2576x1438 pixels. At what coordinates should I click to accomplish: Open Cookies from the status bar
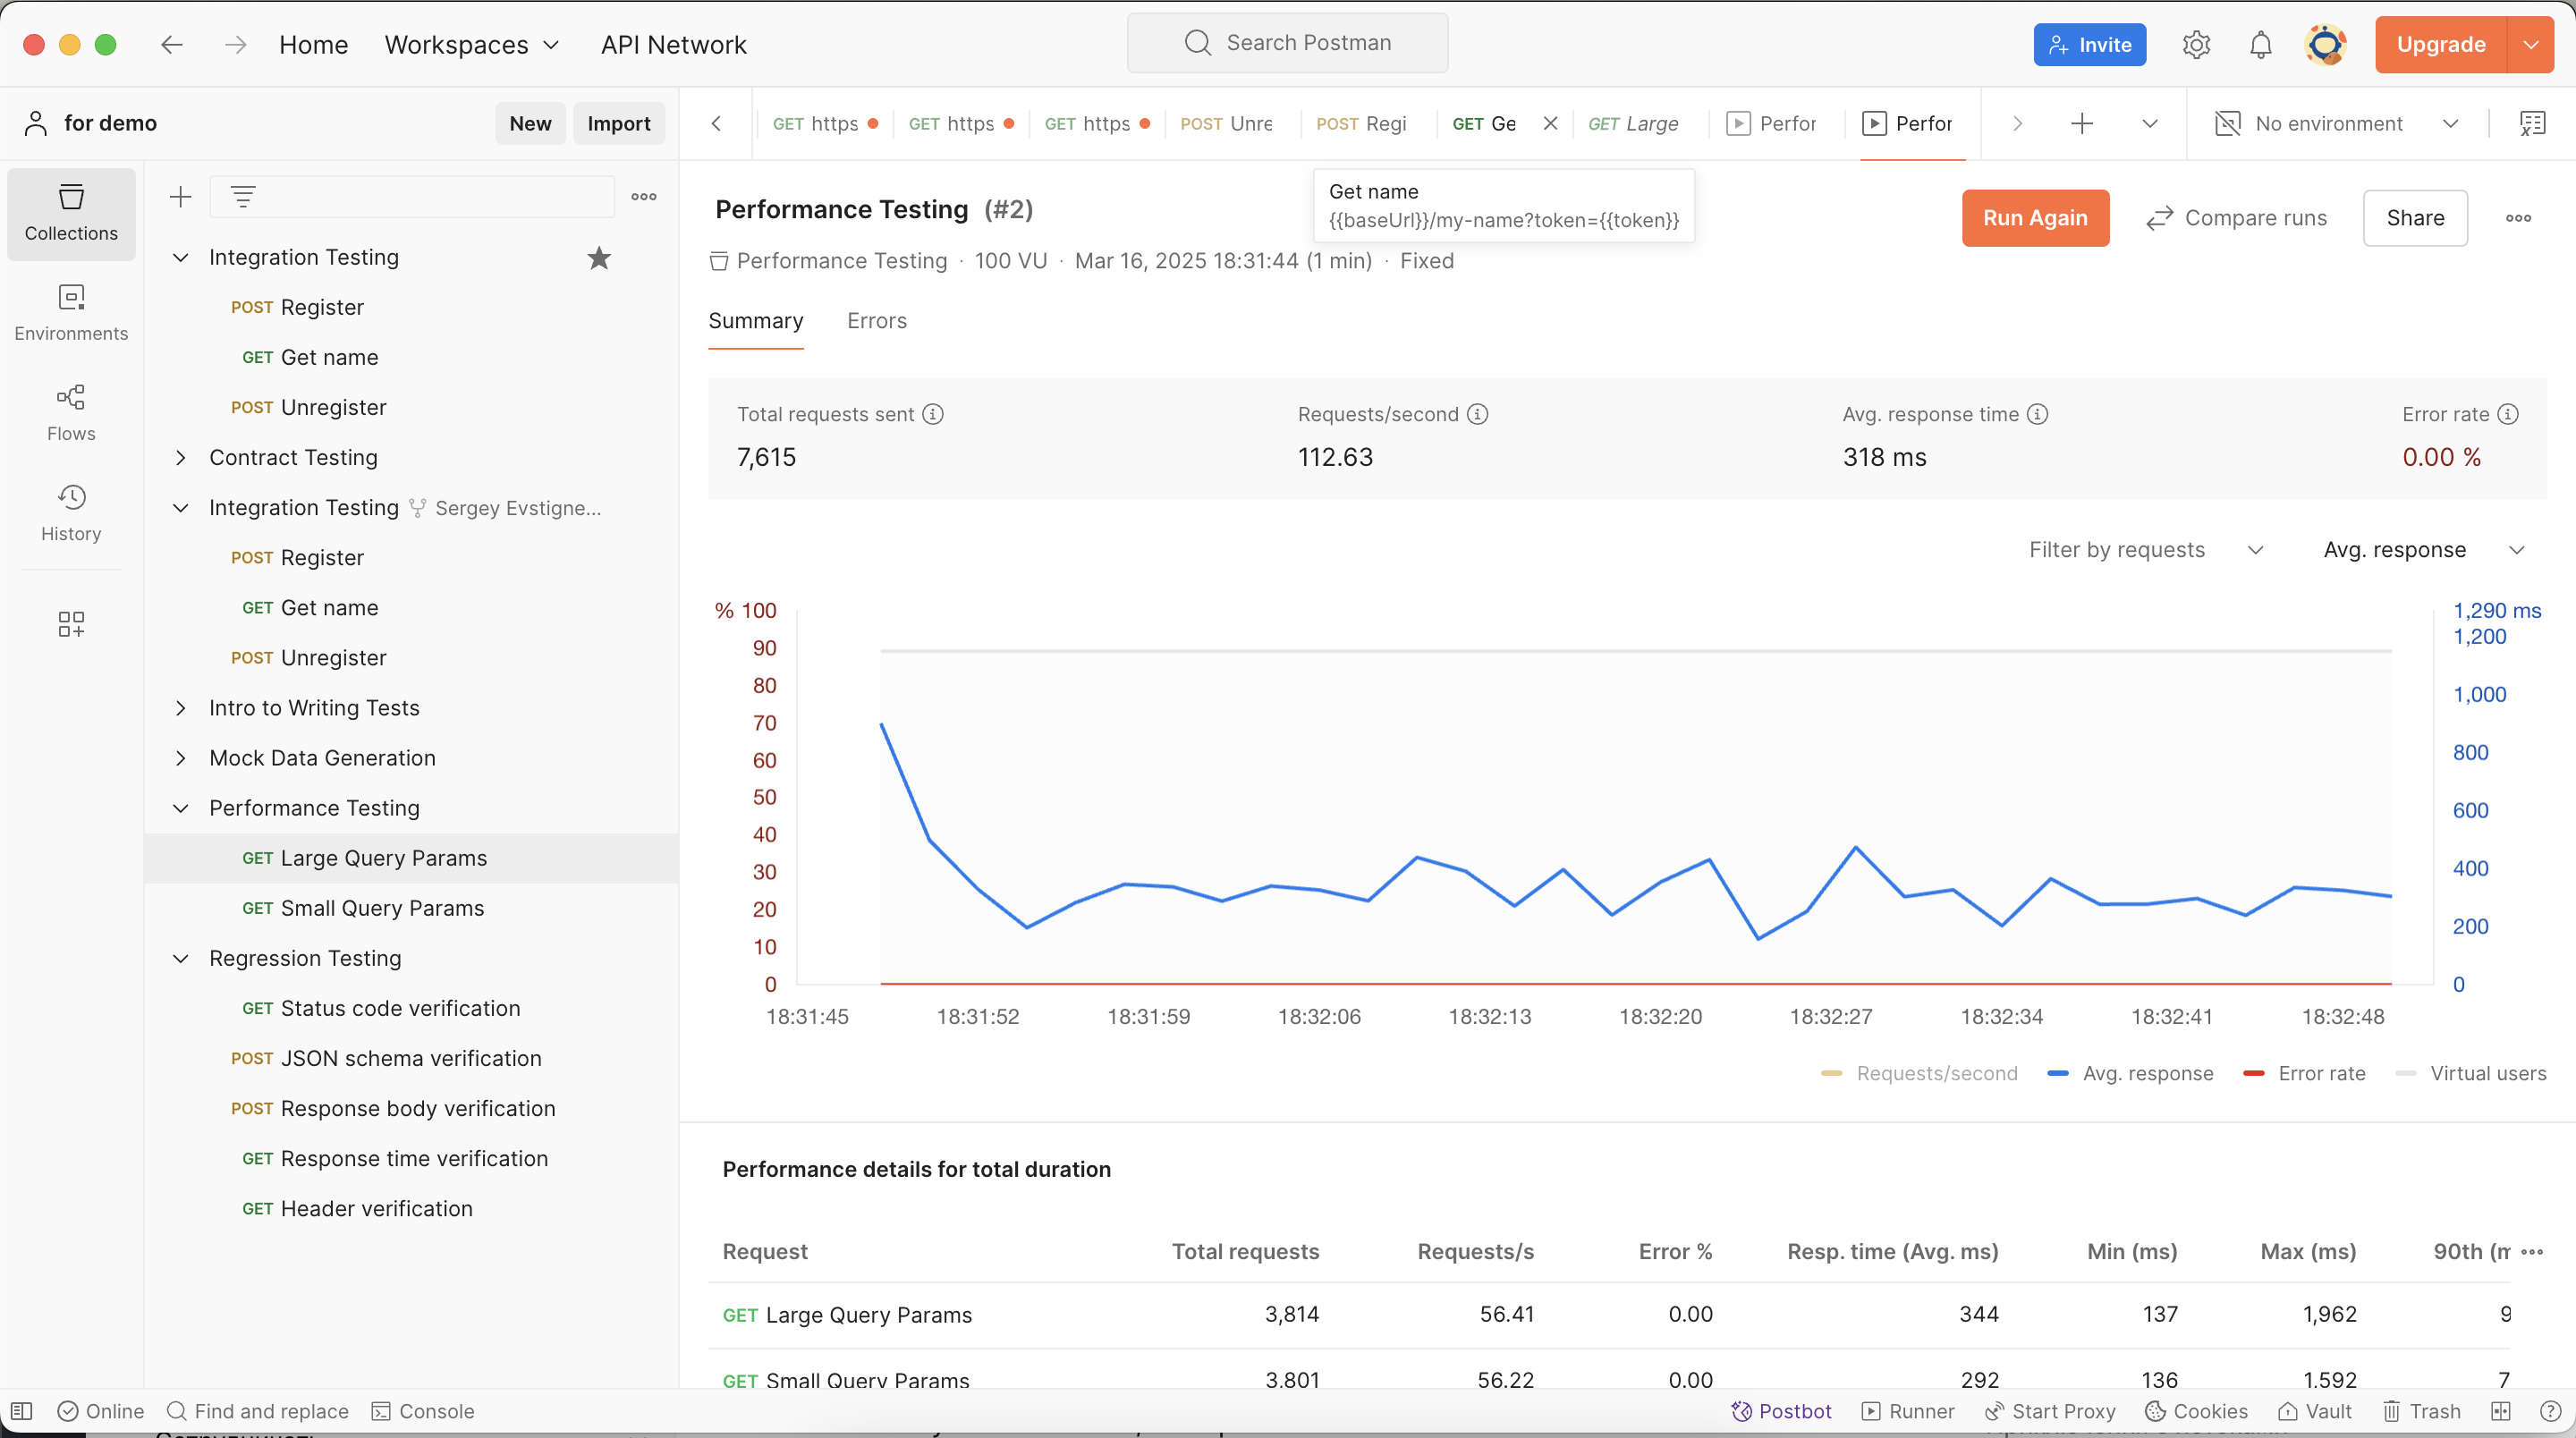click(x=2197, y=1411)
